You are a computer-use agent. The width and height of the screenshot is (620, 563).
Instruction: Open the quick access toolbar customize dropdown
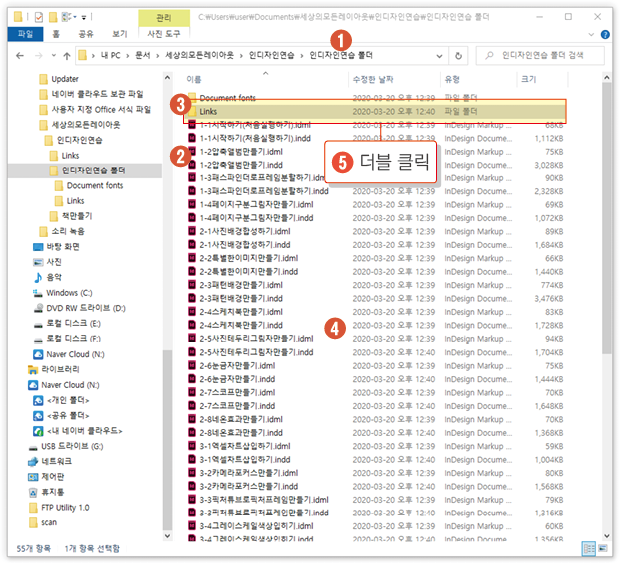83,17
